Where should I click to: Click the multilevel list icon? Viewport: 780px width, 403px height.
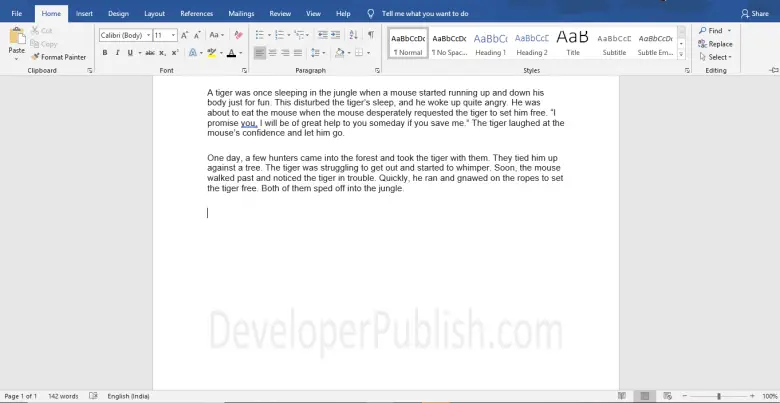point(298,35)
